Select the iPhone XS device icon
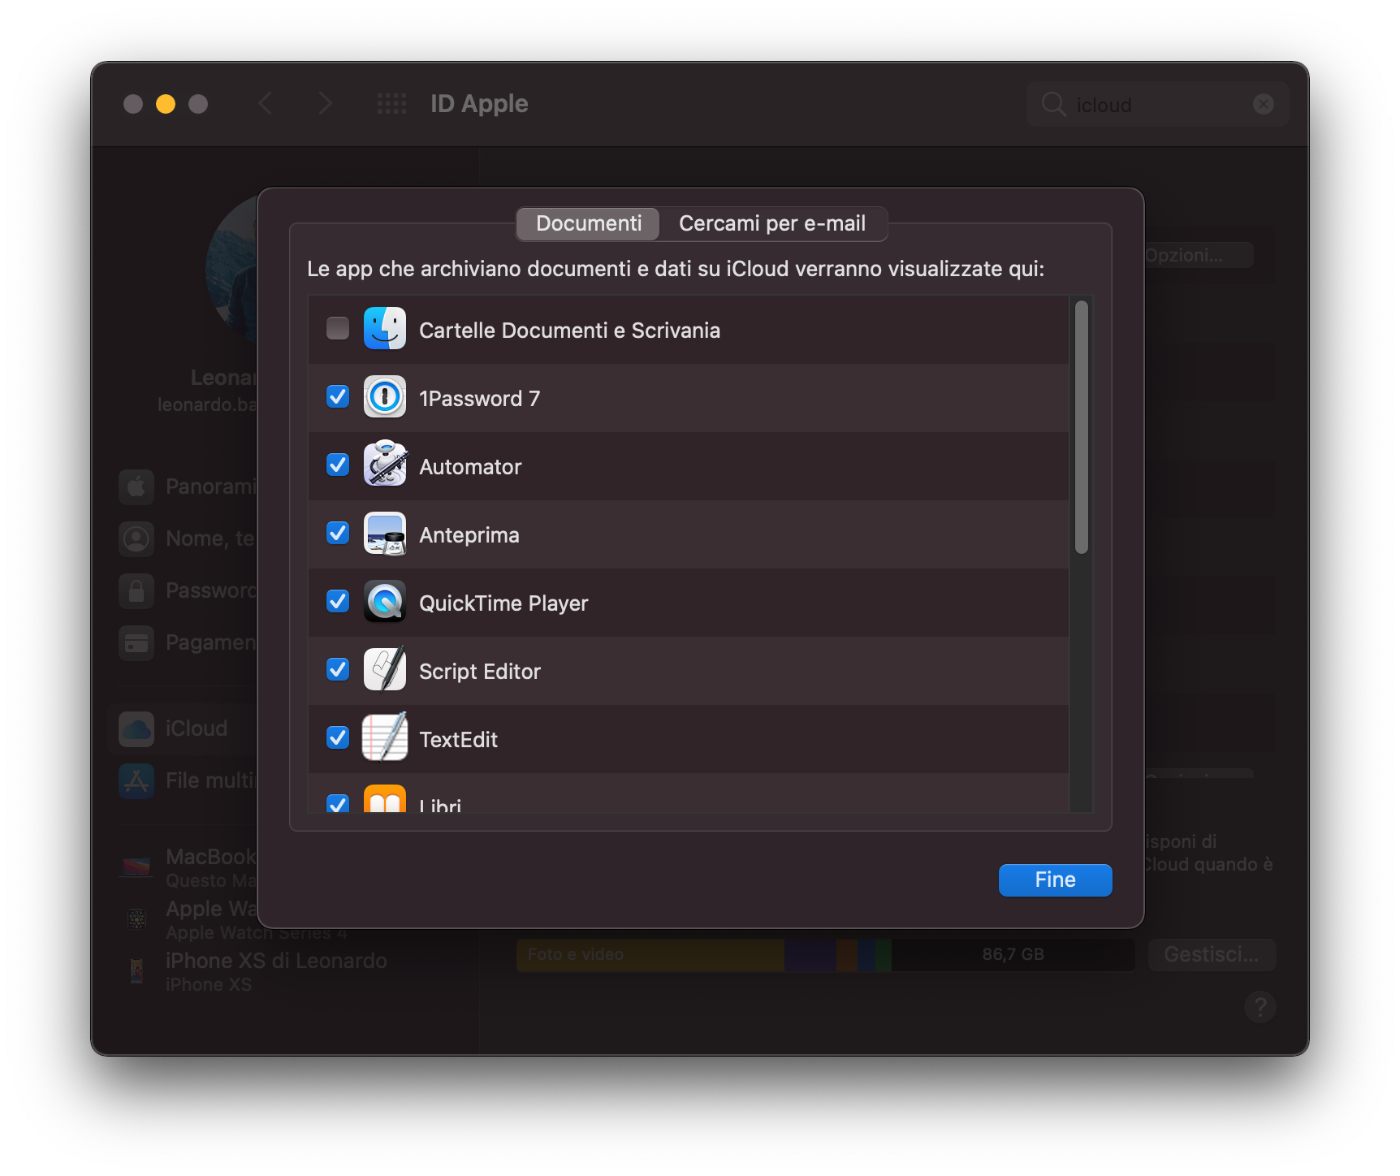The height and width of the screenshot is (1176, 1400). (x=137, y=971)
